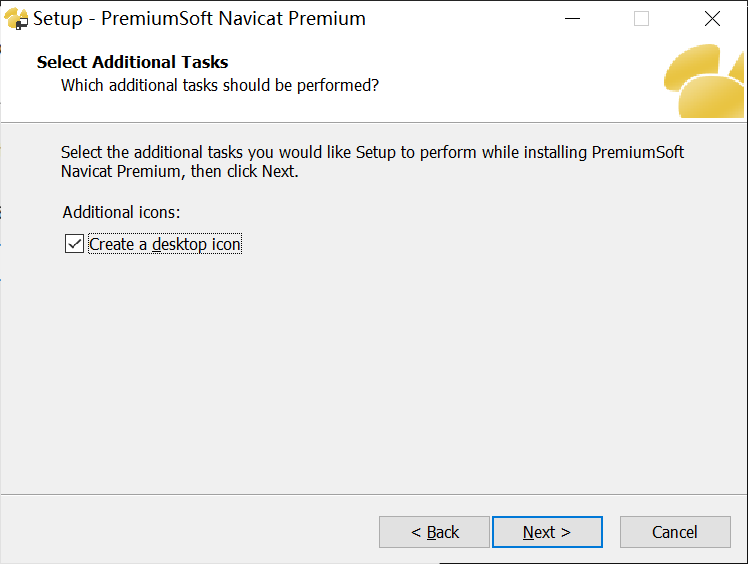Click the window title text
Viewport: 748px width, 564px height.
pos(200,19)
